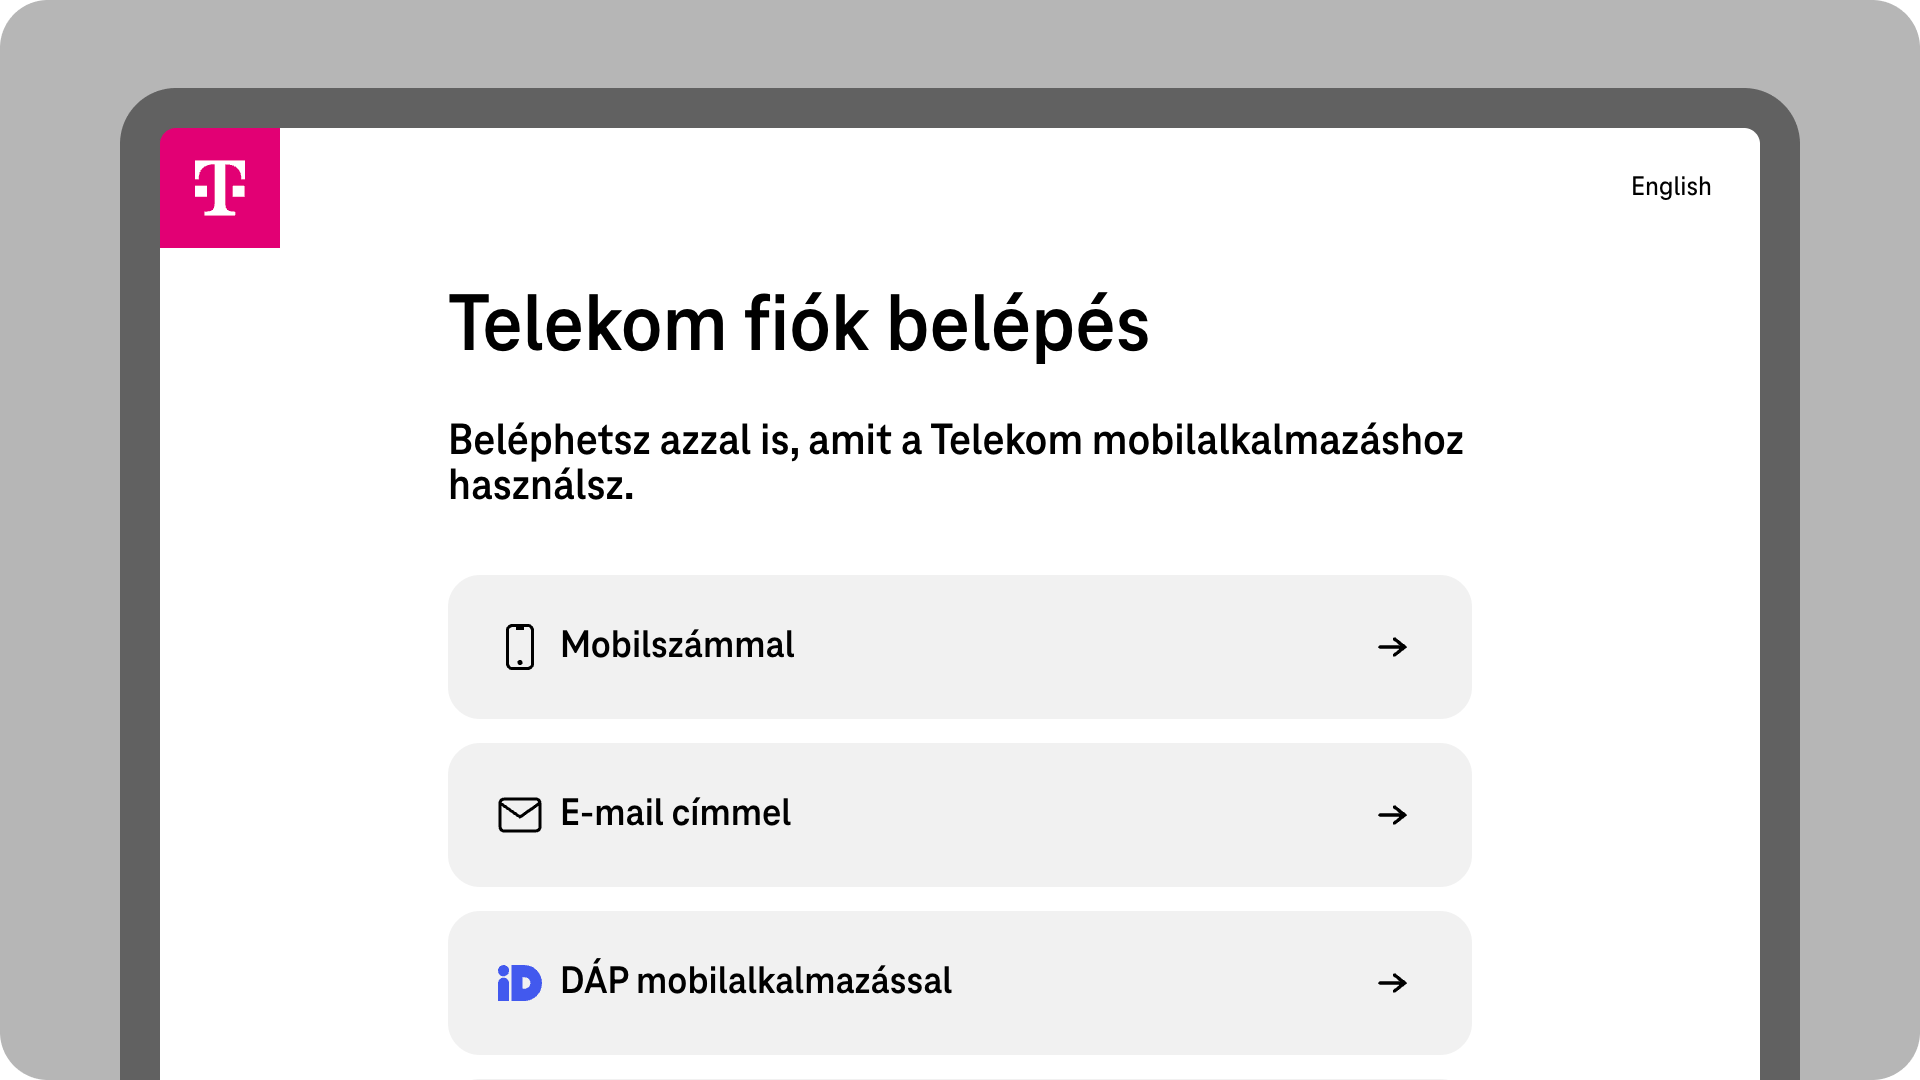Click the envelope e-mail icon
The height and width of the screenshot is (1080, 1920).
[x=520, y=815]
